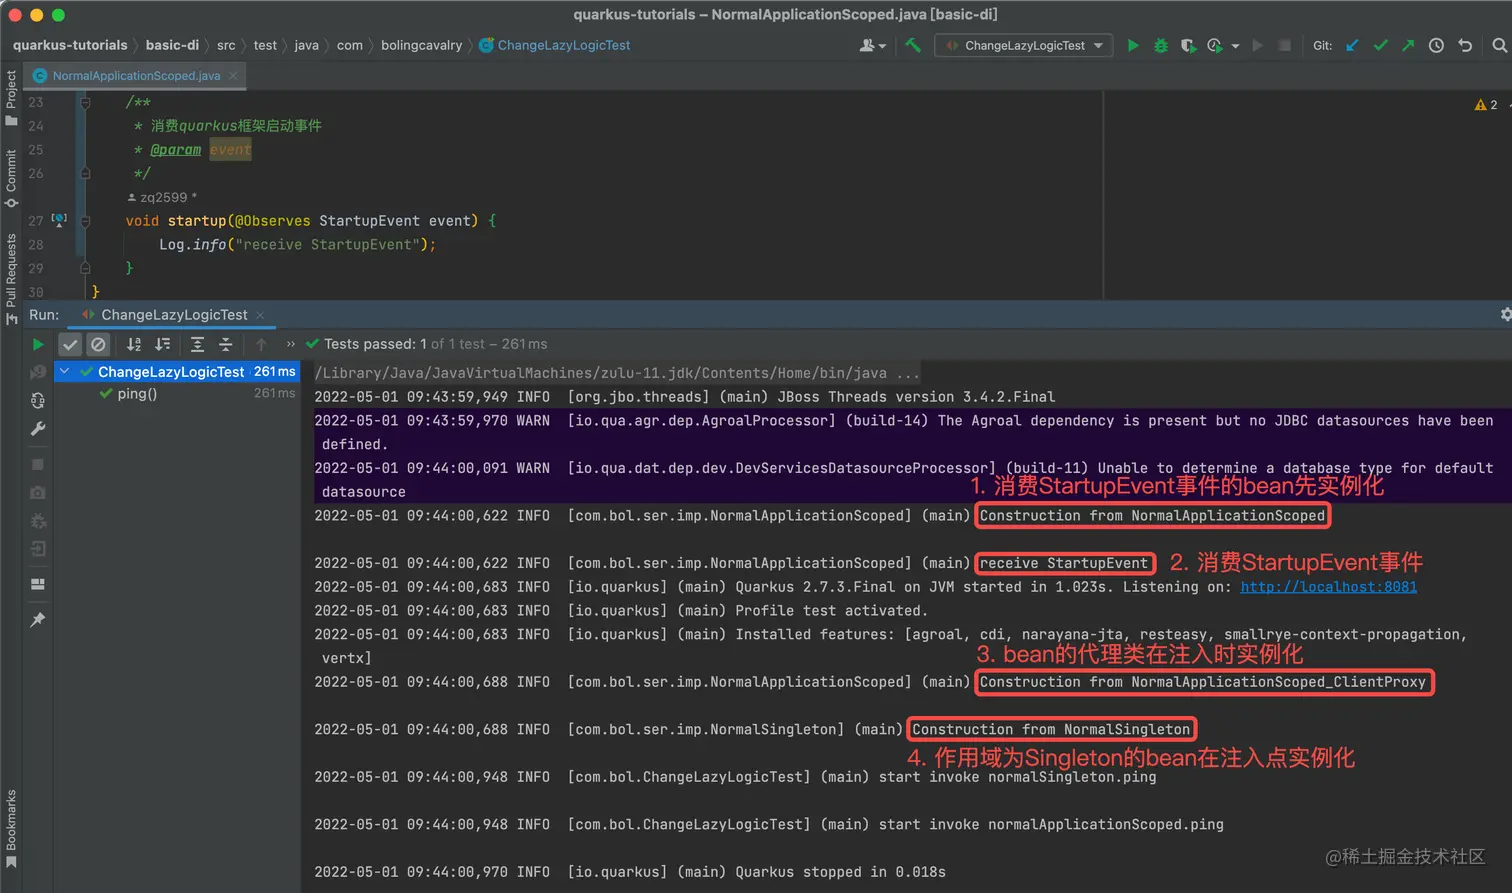1512x893 pixels.
Task: Click Git Push green arrow
Action: tap(1408, 45)
